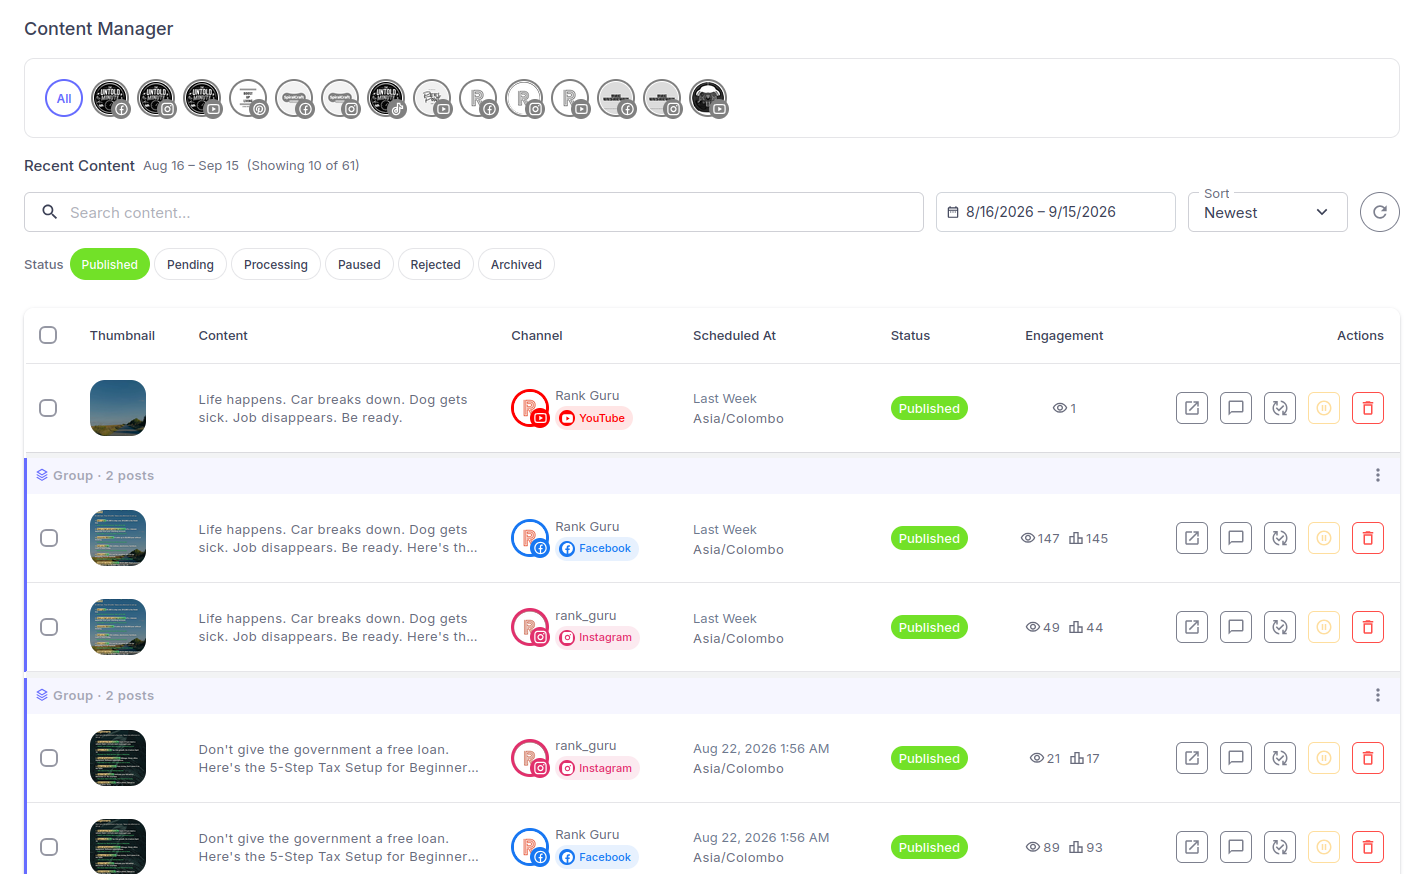Tick checkbox for the 89-view Facebook tax post
The image size is (1421, 874).
click(x=48, y=847)
